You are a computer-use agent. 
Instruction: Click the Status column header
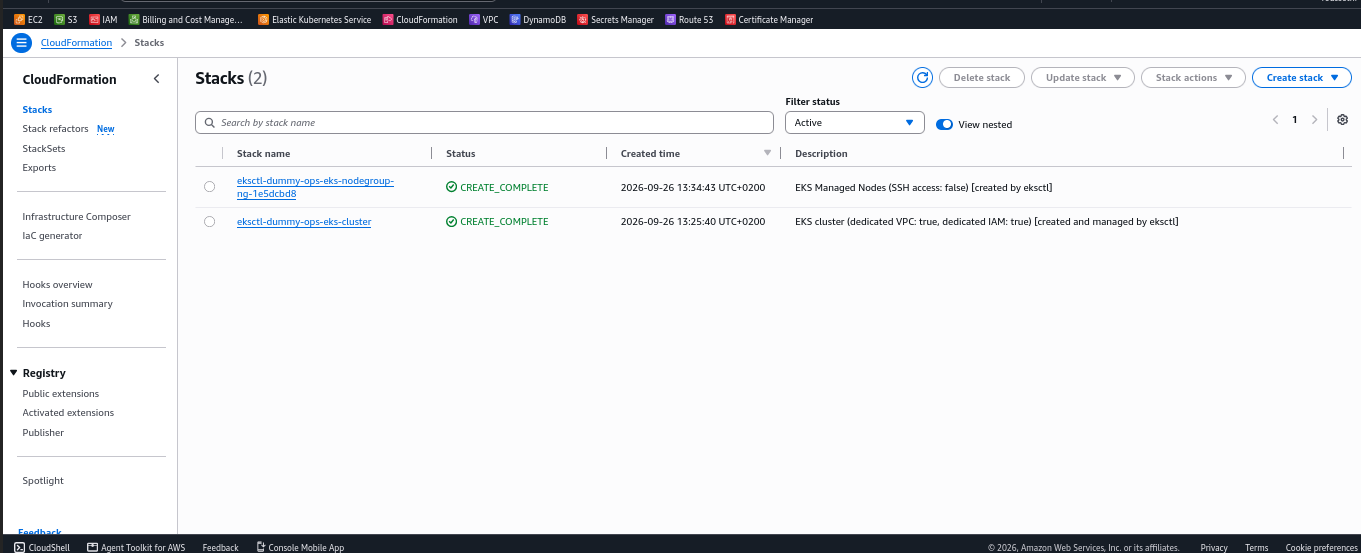tap(461, 154)
